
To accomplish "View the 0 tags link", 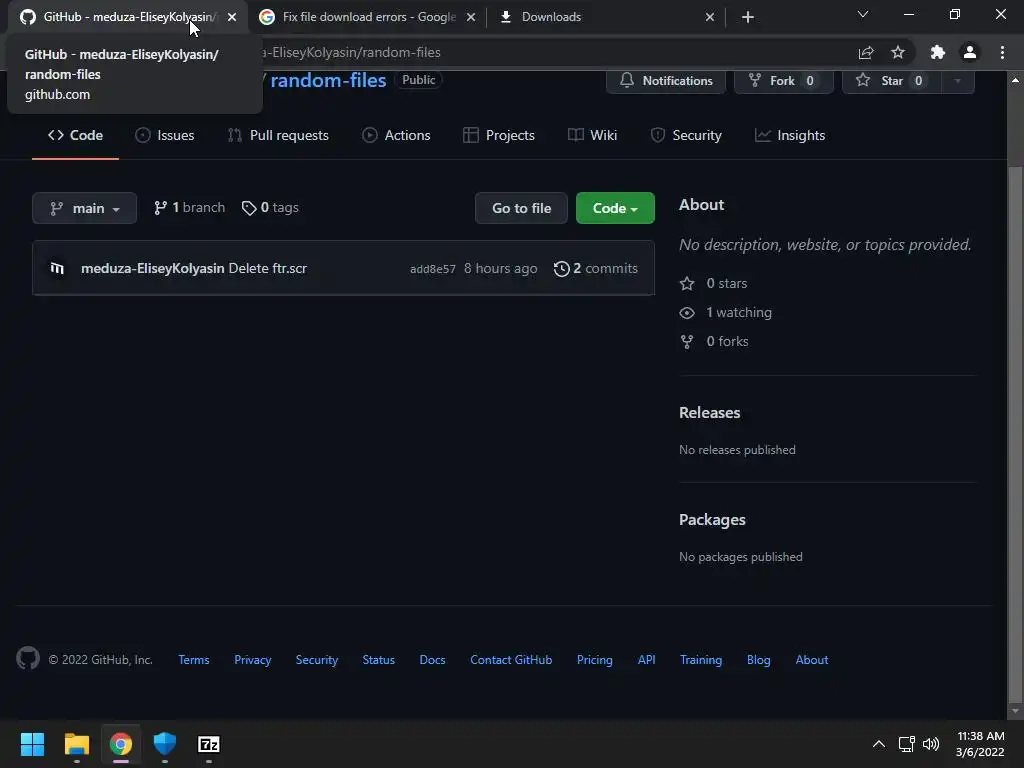I will tap(270, 208).
